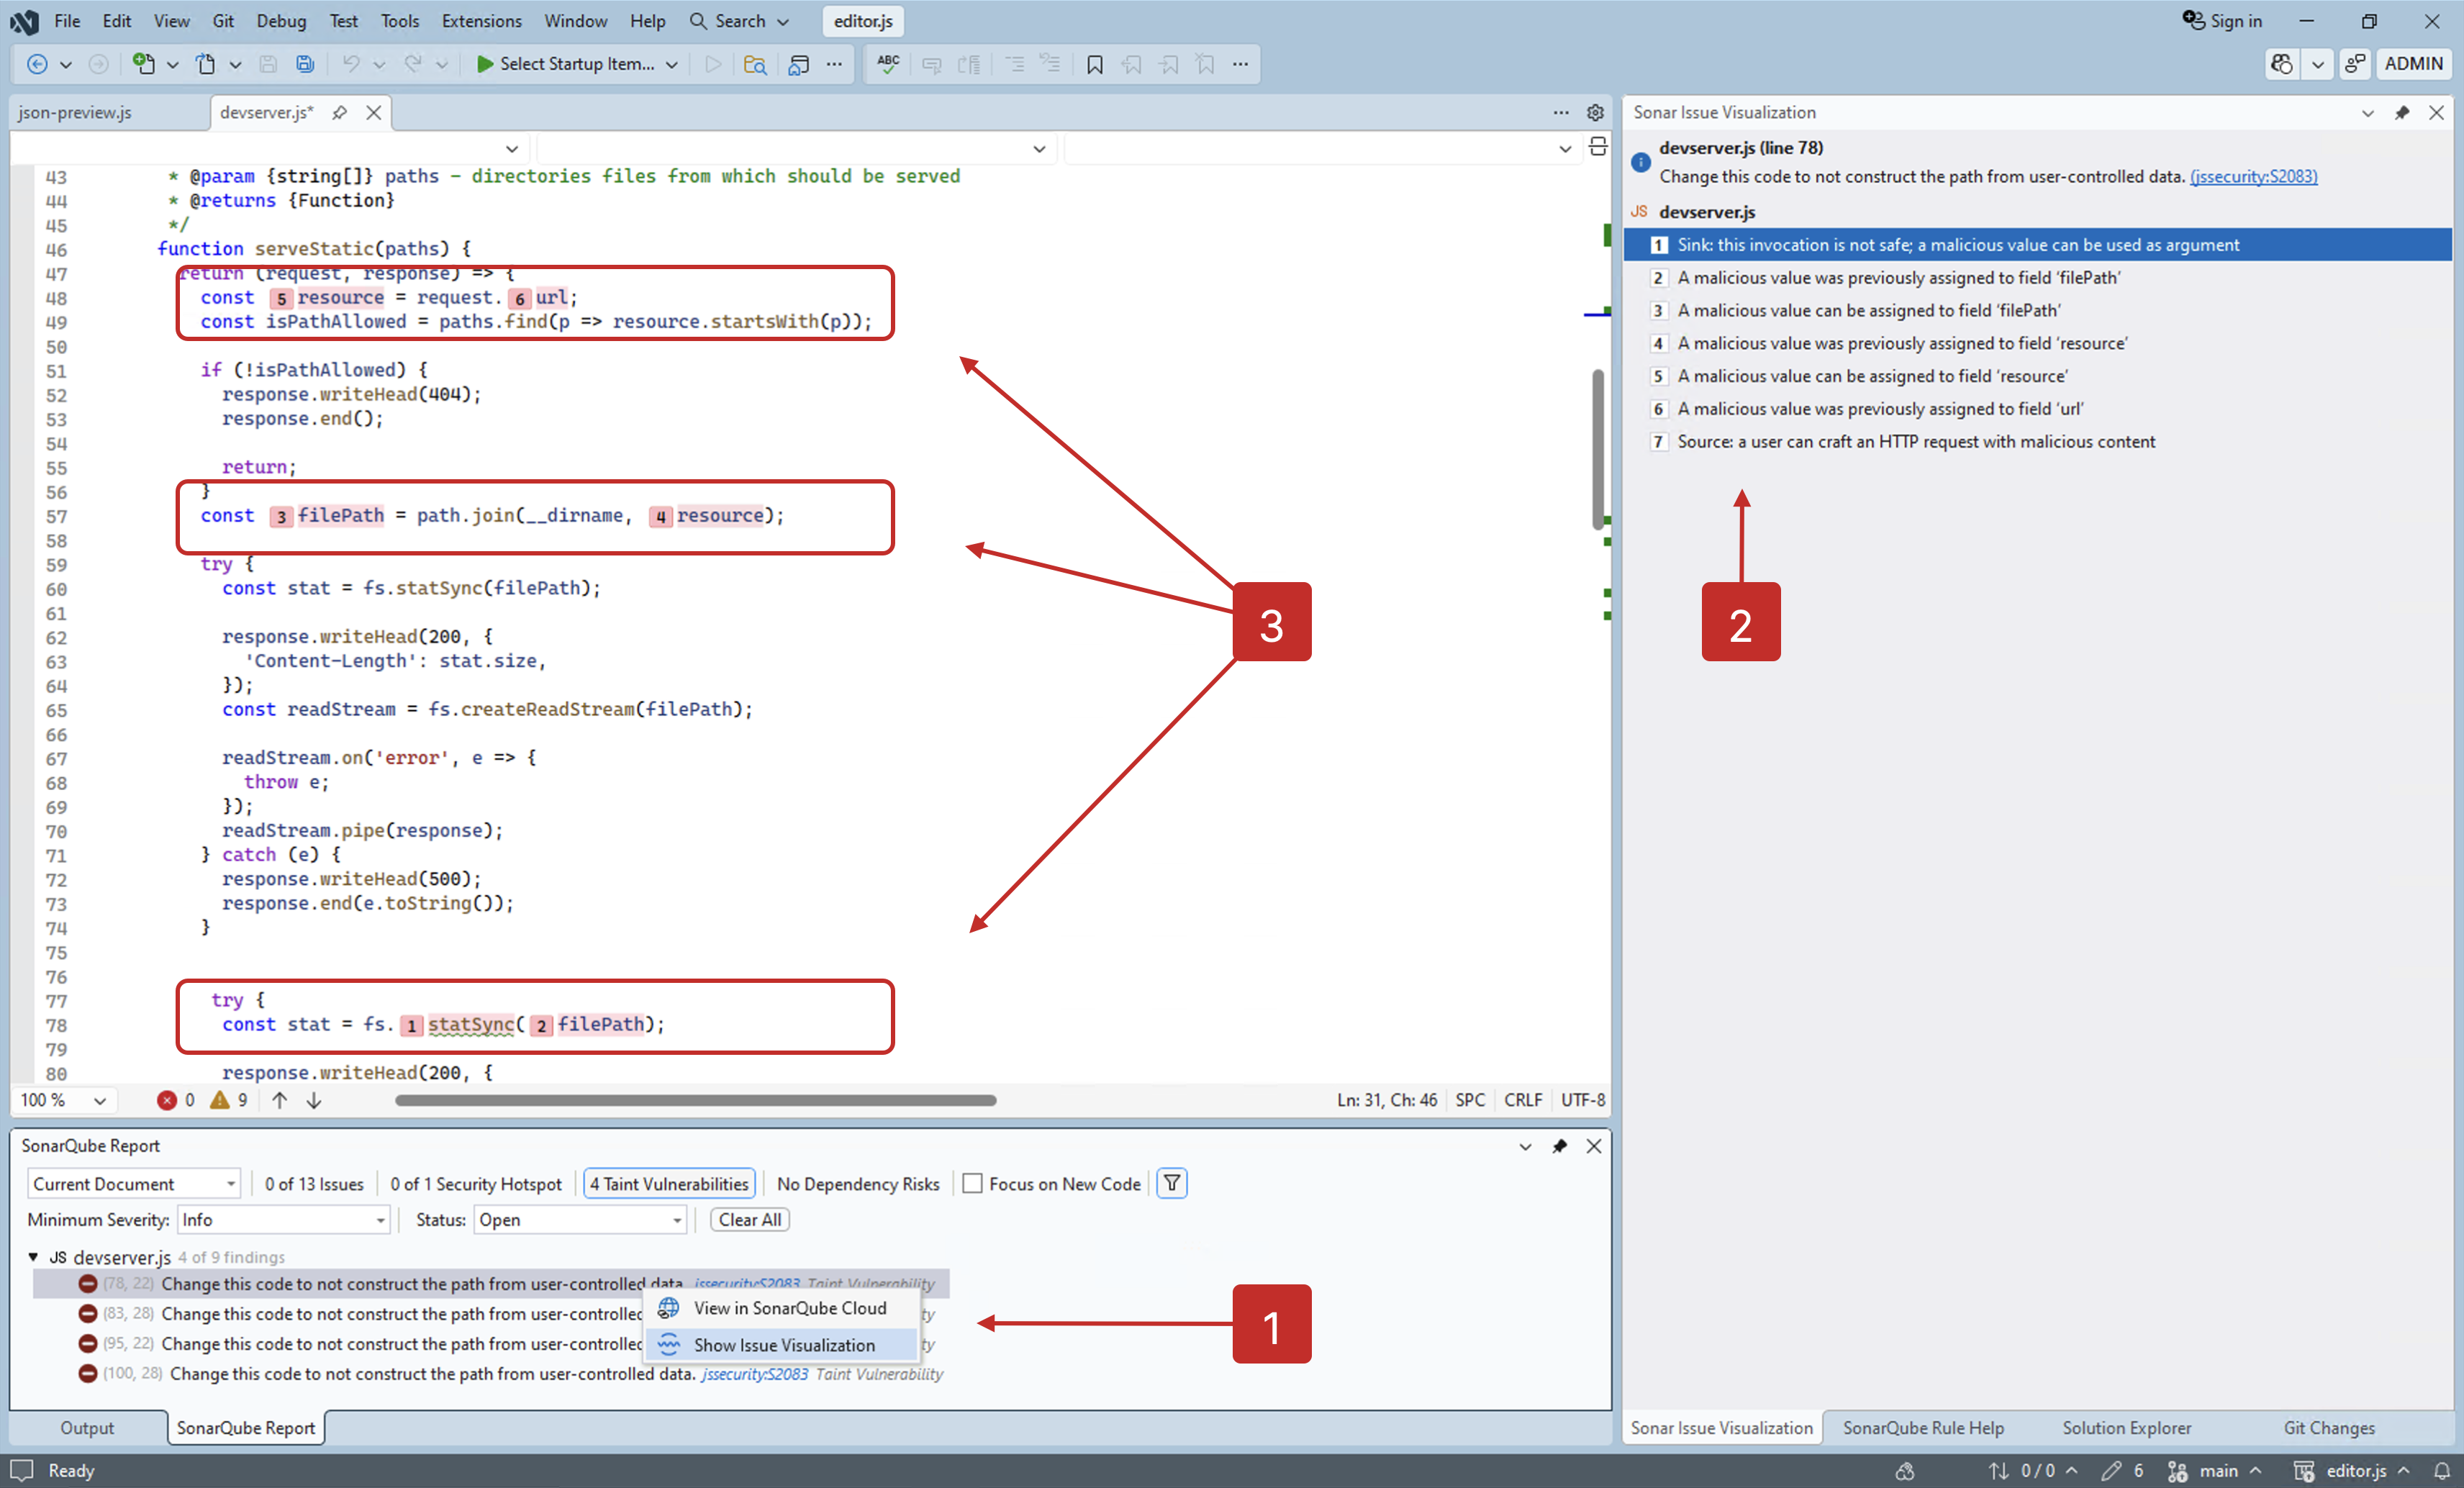Viewport: 2464px width, 1488px height.
Task: Collapse the devserver.js findings list
Action: pyautogui.click(x=33, y=1257)
